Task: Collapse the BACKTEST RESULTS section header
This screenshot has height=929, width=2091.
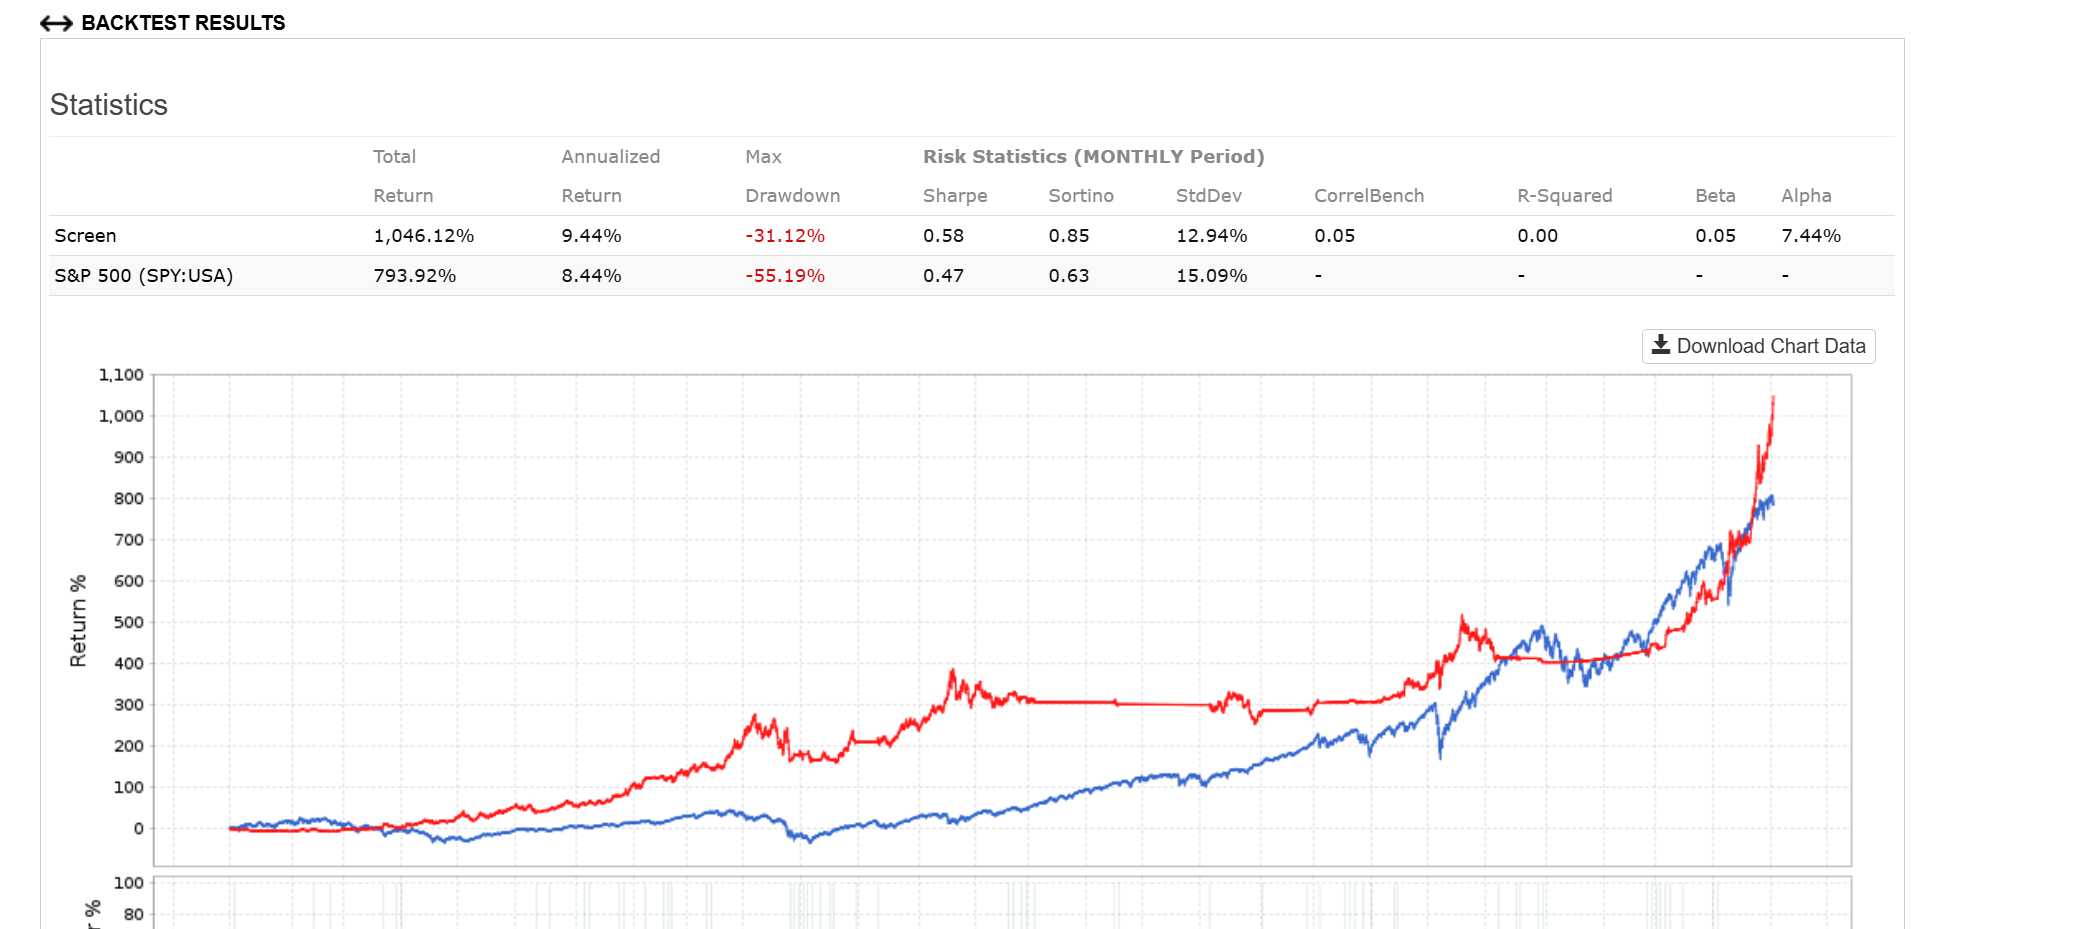Action: (x=183, y=23)
